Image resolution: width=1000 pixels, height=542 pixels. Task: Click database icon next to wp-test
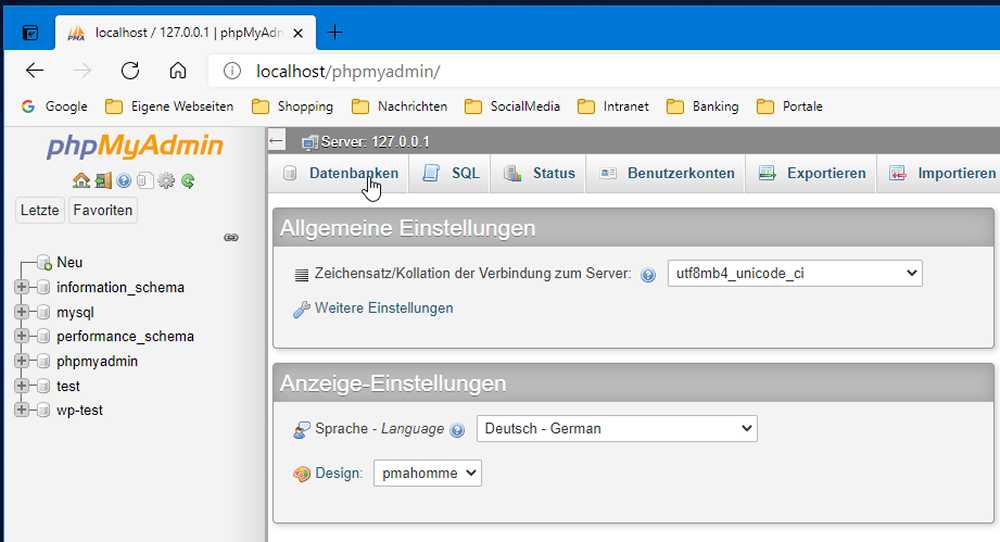(43, 410)
